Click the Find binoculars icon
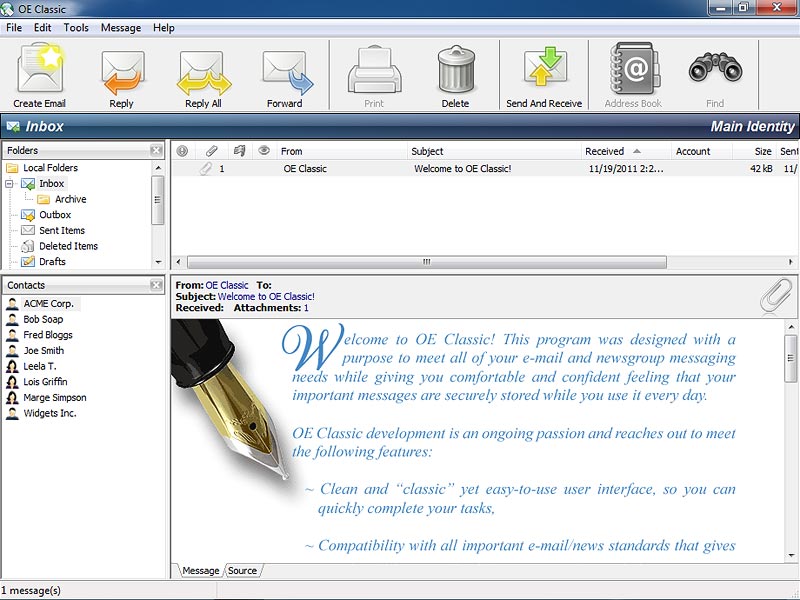This screenshot has height=600, width=800. coord(715,68)
